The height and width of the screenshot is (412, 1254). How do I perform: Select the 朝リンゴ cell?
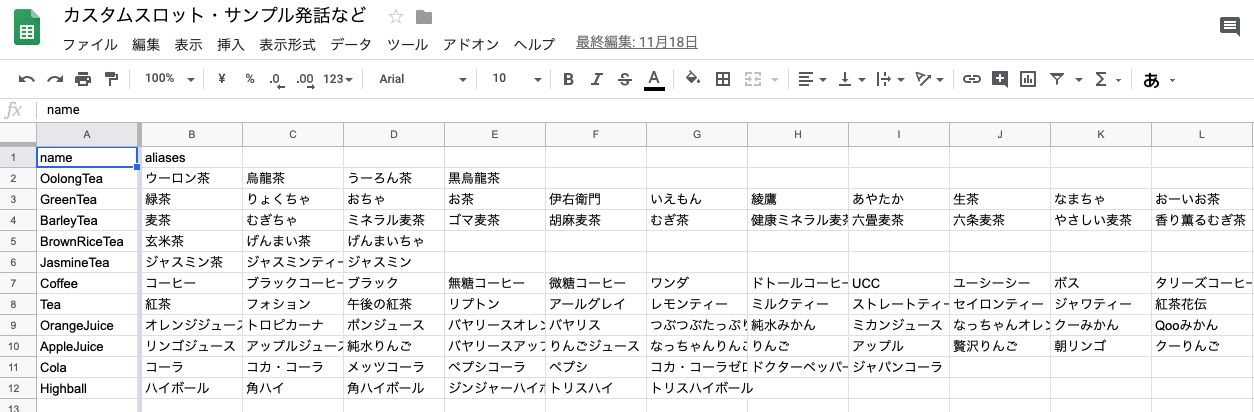click(x=1100, y=346)
